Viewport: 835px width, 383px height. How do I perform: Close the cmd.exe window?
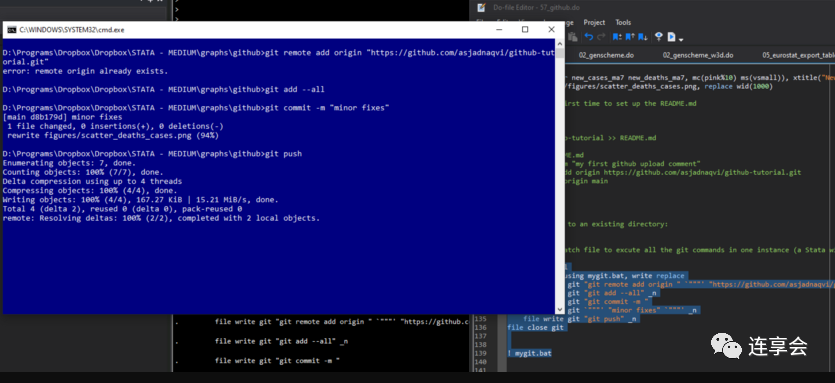551,30
